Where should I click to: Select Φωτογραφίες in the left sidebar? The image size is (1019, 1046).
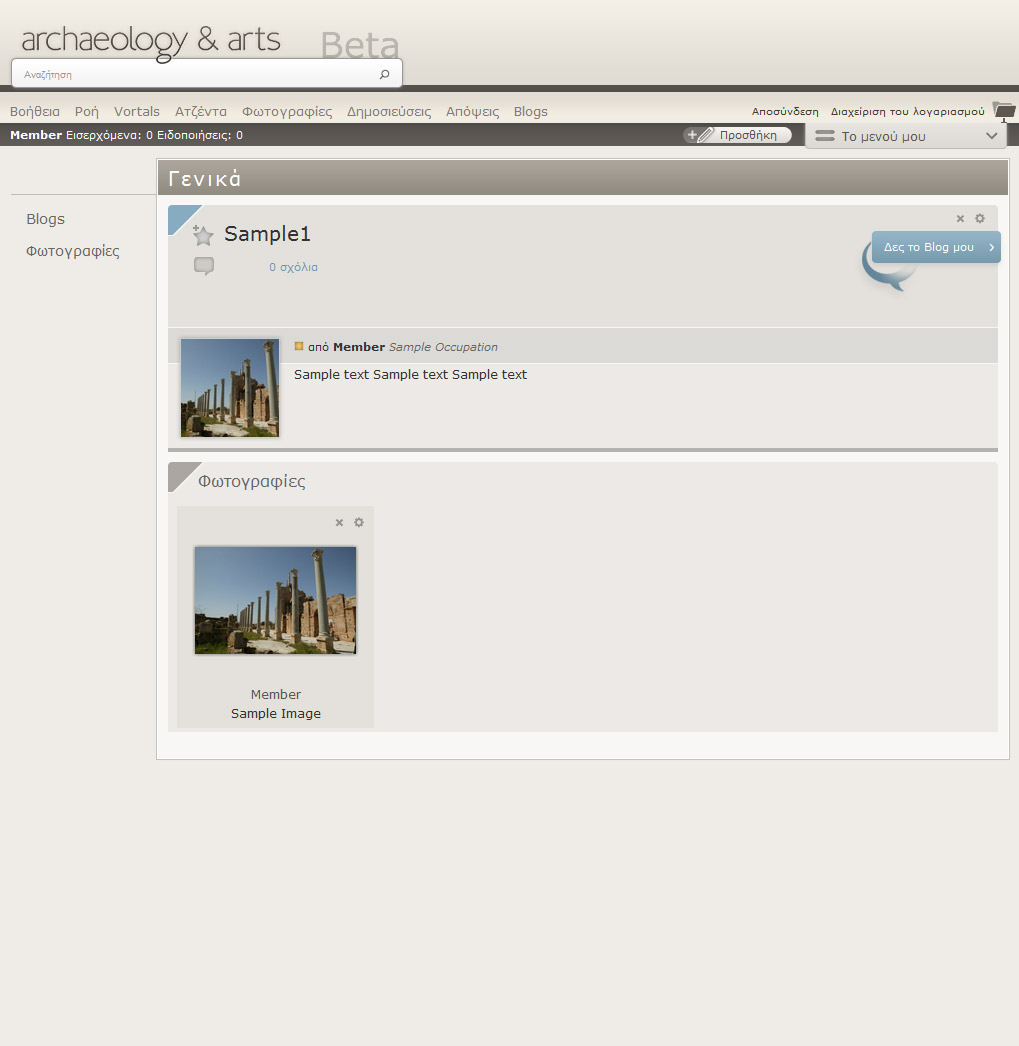coord(73,251)
